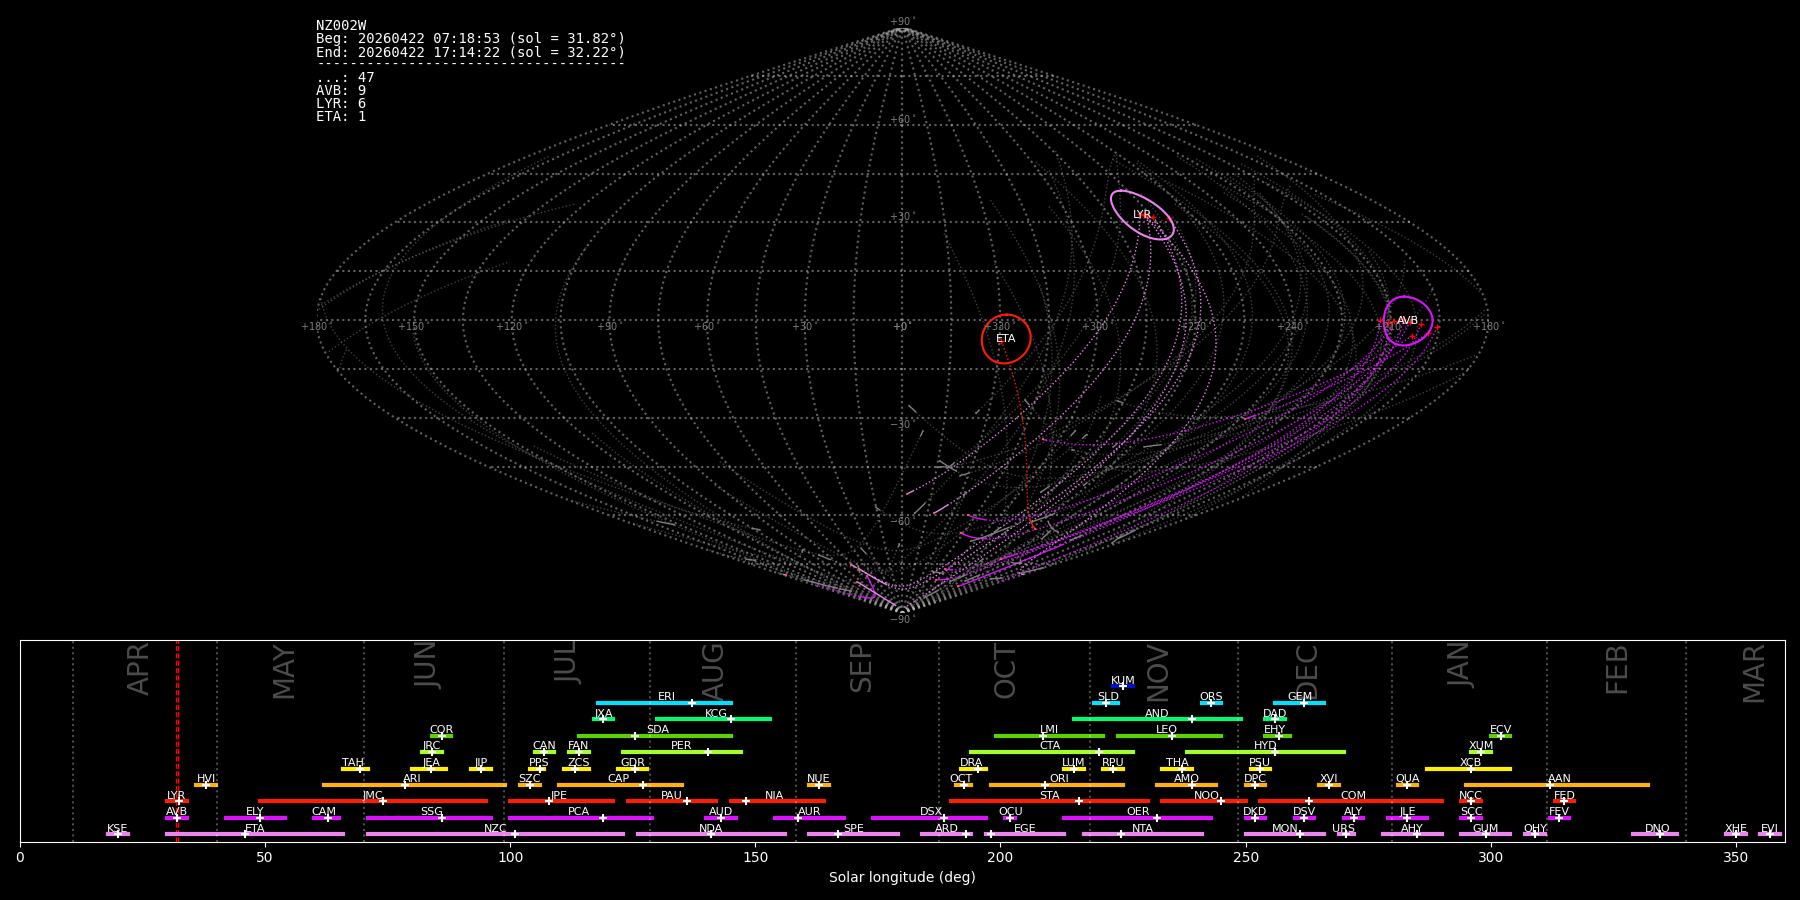Click the ORI orange shower bar
This screenshot has height=900, width=1800.
(1057, 785)
